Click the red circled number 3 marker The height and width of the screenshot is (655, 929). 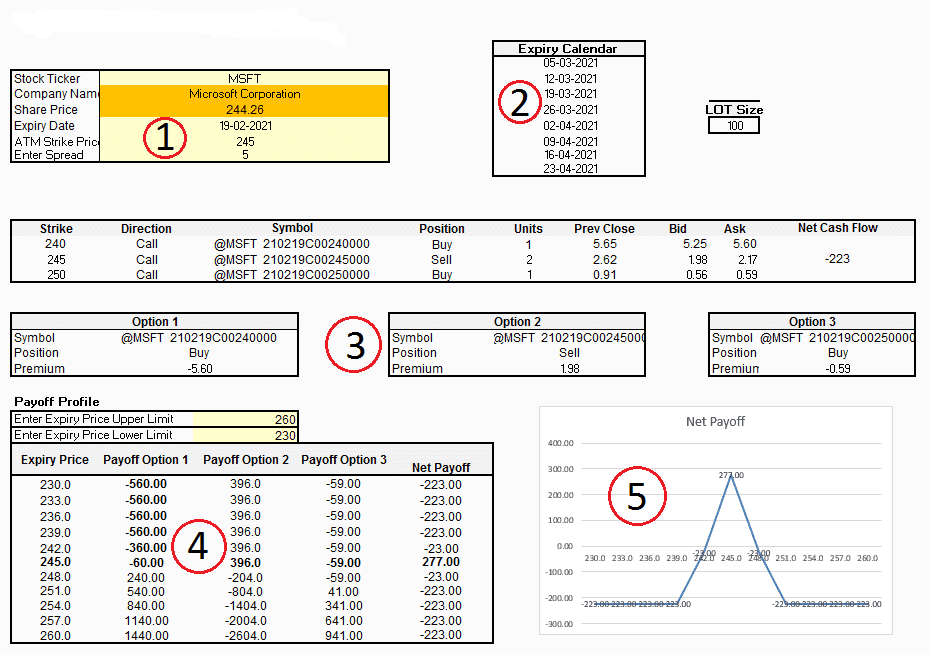[x=354, y=345]
